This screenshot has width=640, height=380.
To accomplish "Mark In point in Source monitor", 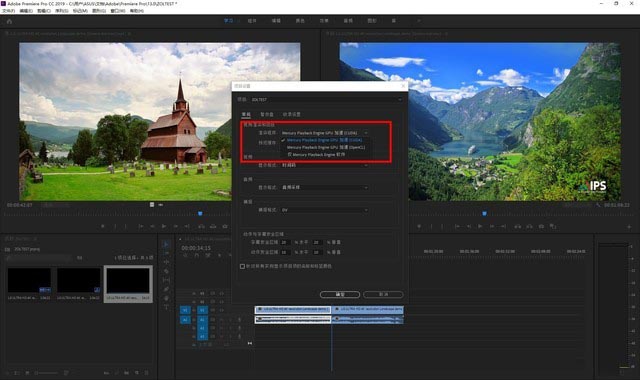I will pos(116,226).
